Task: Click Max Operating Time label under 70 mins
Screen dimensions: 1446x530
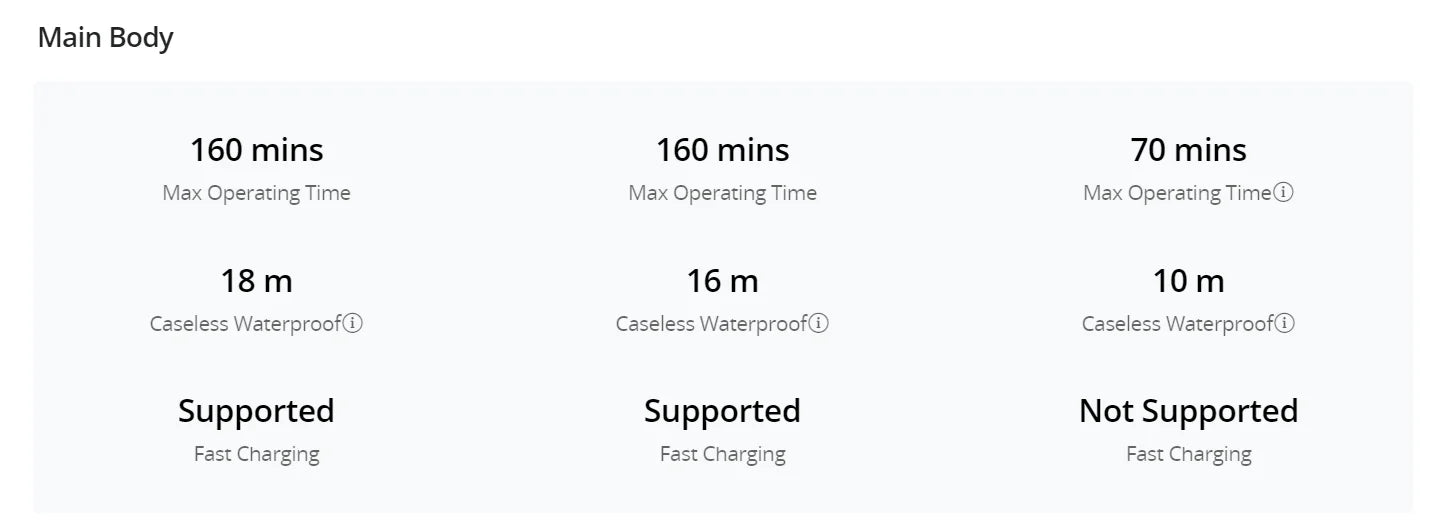Action: (1178, 193)
